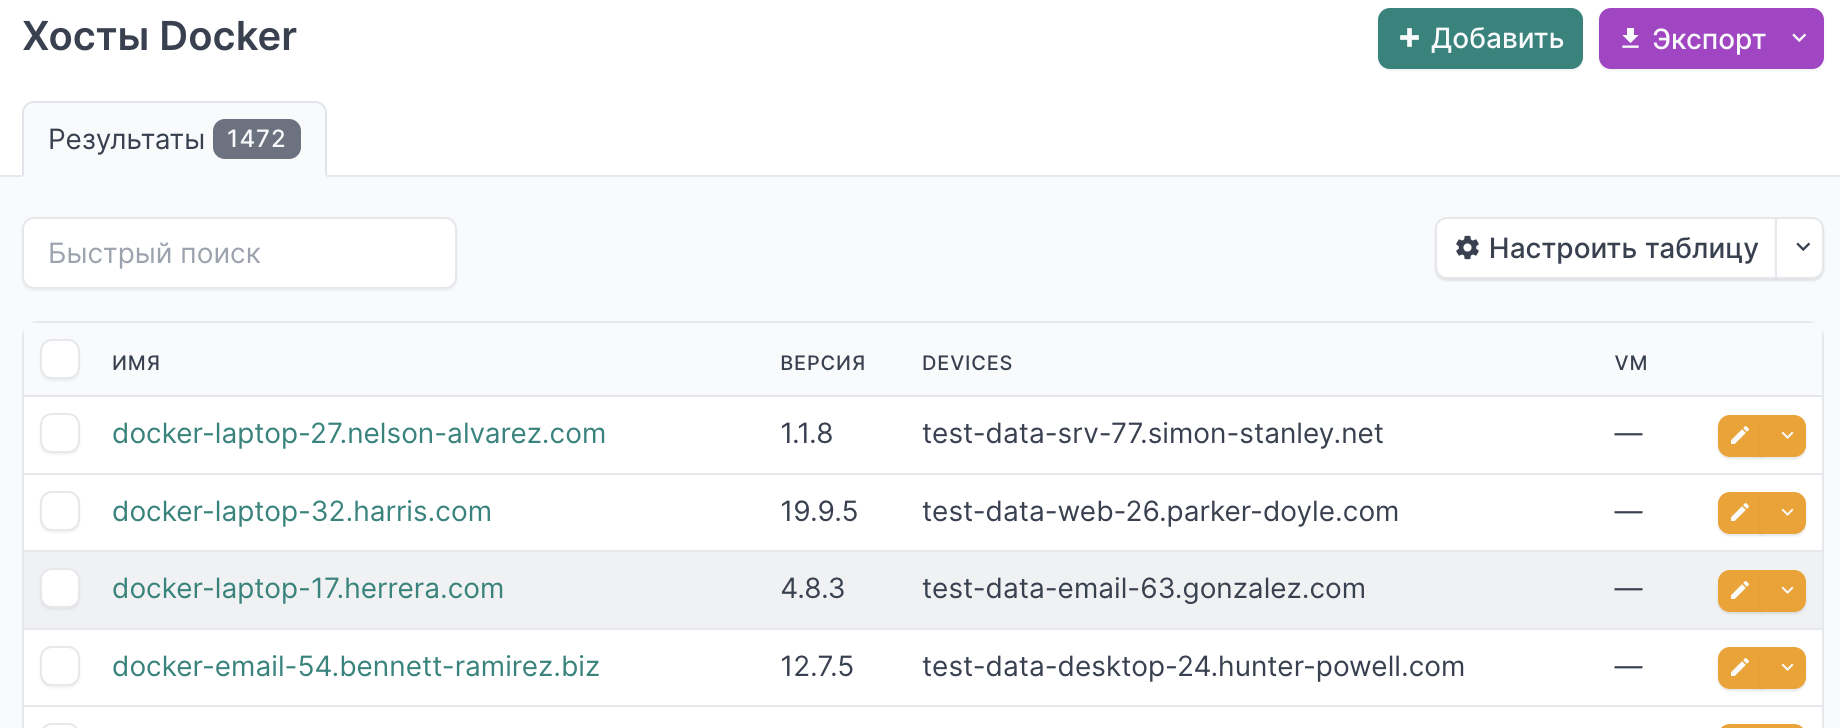This screenshot has height=728, width=1840.
Task: Toggle the select-all checkbox in table header
Action: (x=60, y=359)
